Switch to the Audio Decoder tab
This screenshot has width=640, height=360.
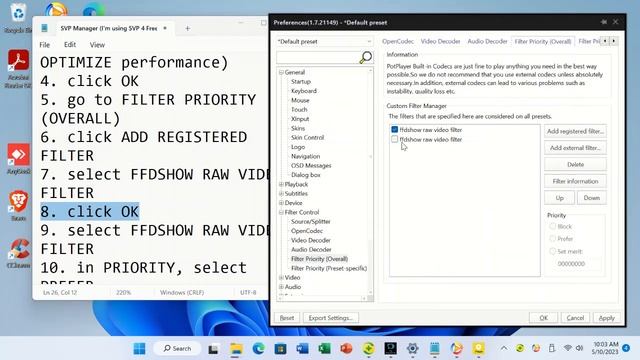487,41
